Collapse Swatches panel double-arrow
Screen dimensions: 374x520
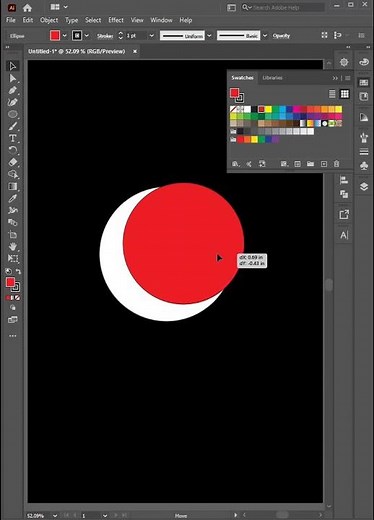[335, 78]
